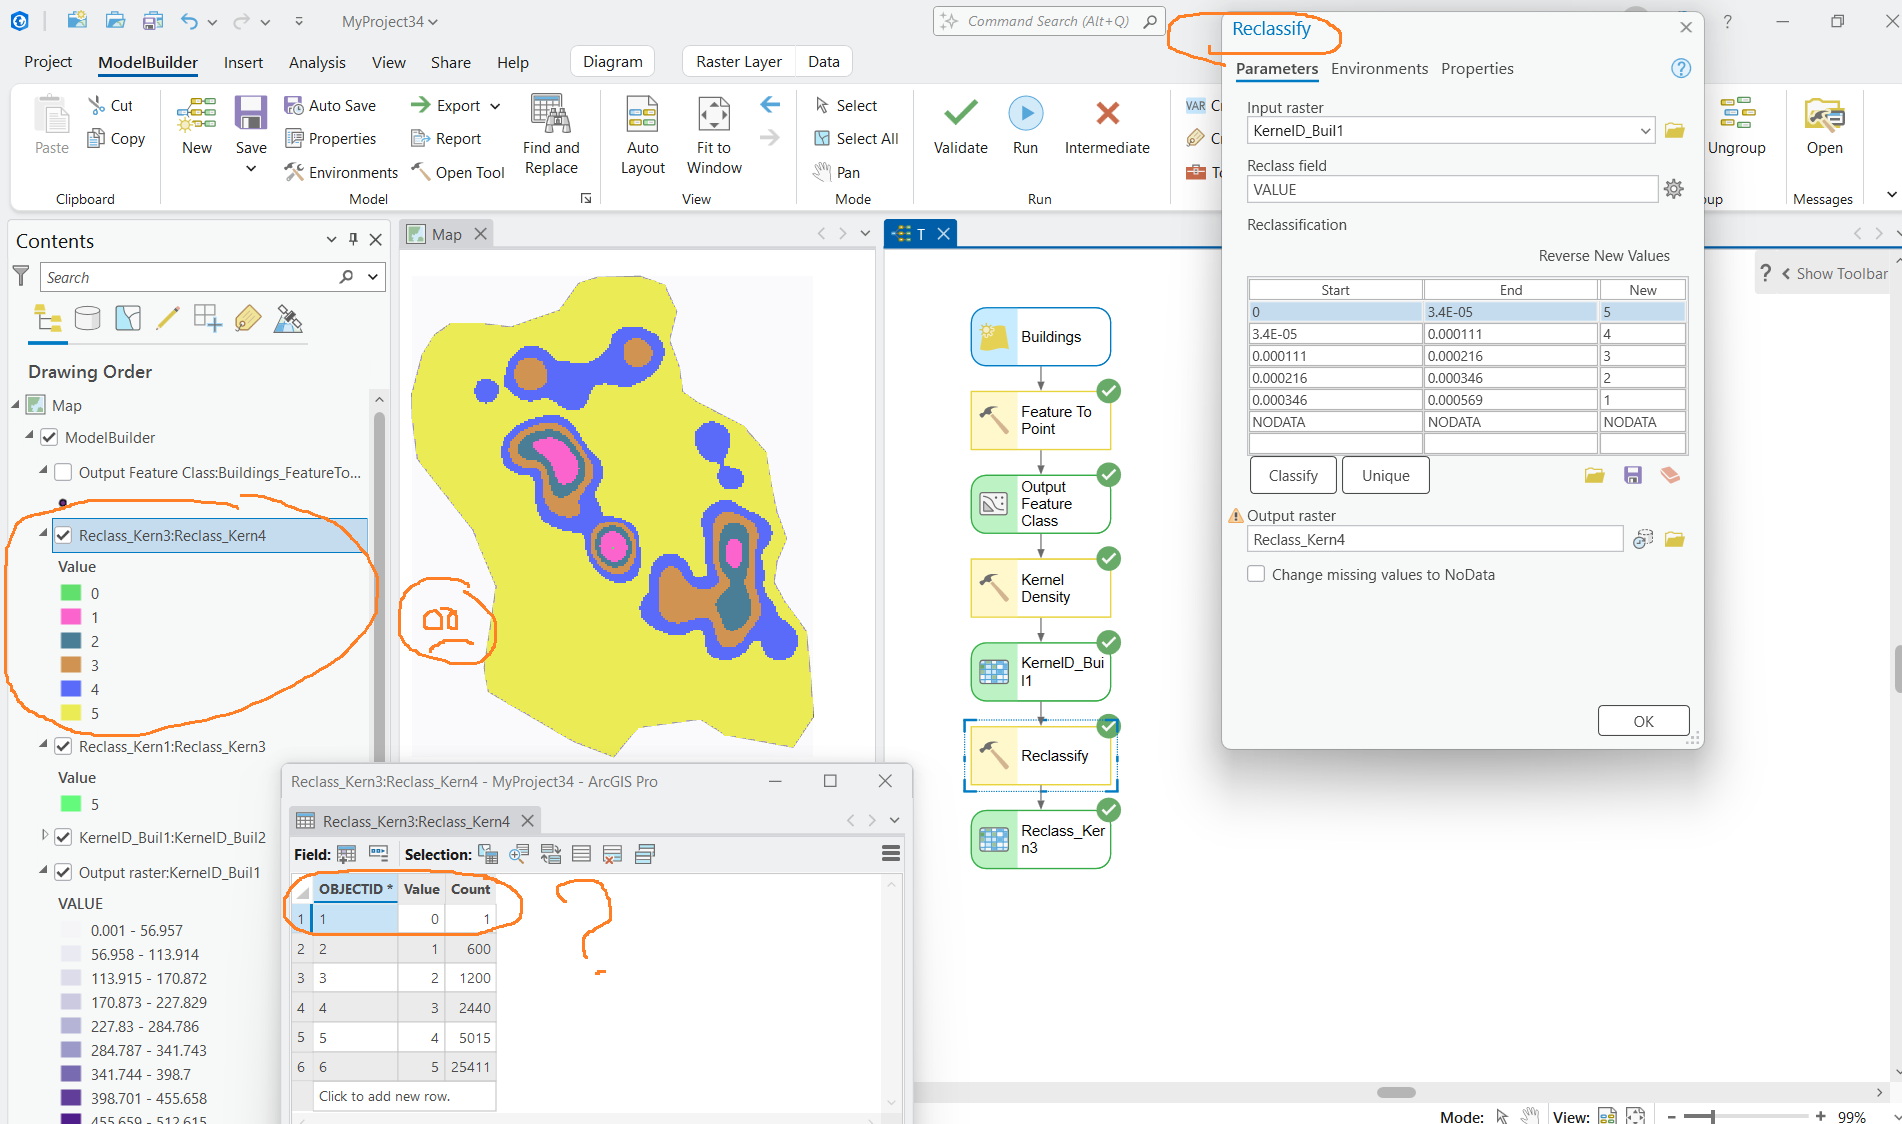Image resolution: width=1902 pixels, height=1124 pixels.
Task: Click the pink swatch for value 1
Action: [x=71, y=617]
